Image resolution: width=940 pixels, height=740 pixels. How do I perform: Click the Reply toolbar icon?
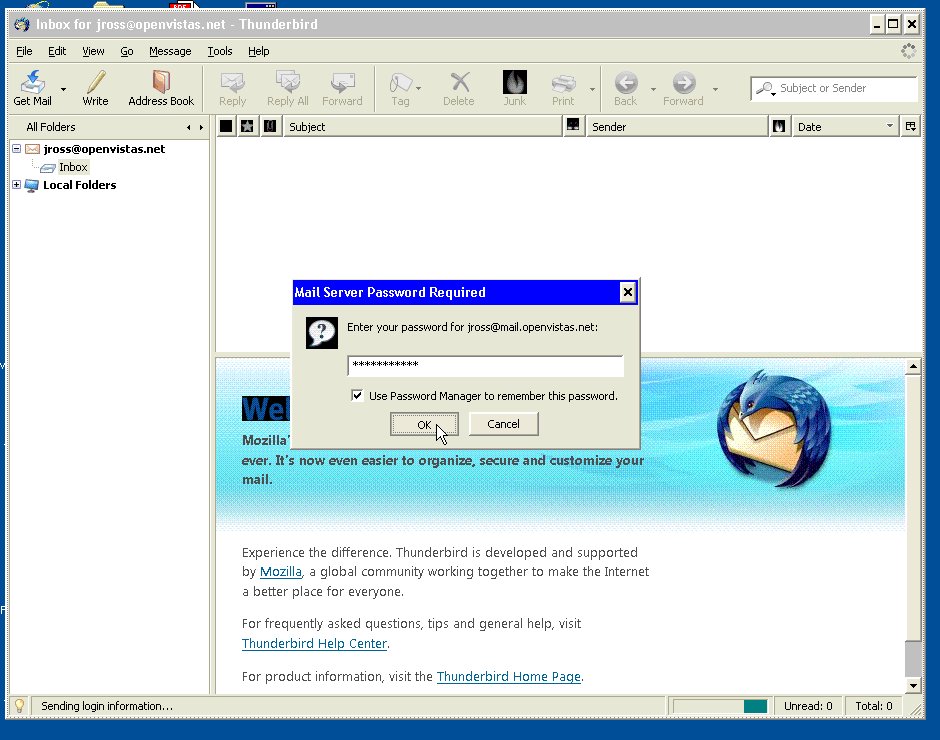(x=233, y=82)
